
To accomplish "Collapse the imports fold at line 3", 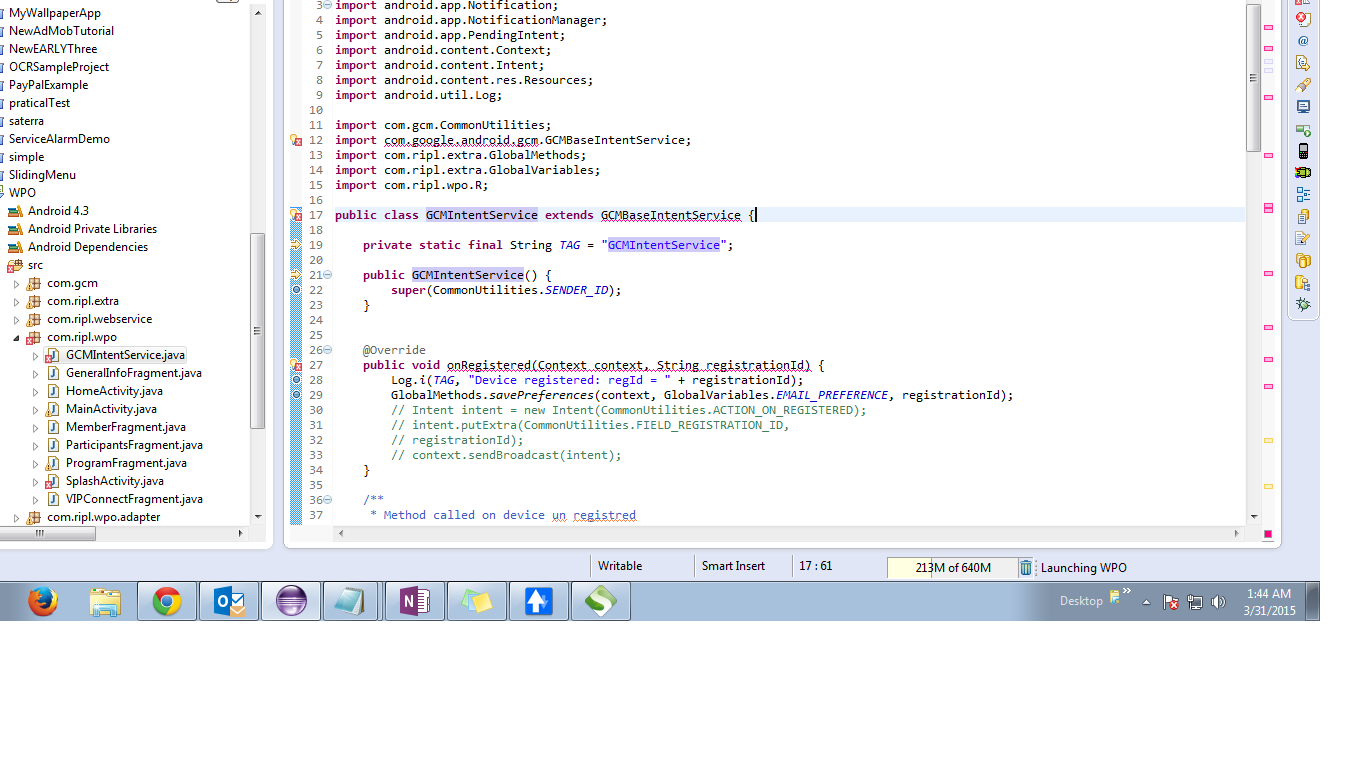I will pos(328,5).
